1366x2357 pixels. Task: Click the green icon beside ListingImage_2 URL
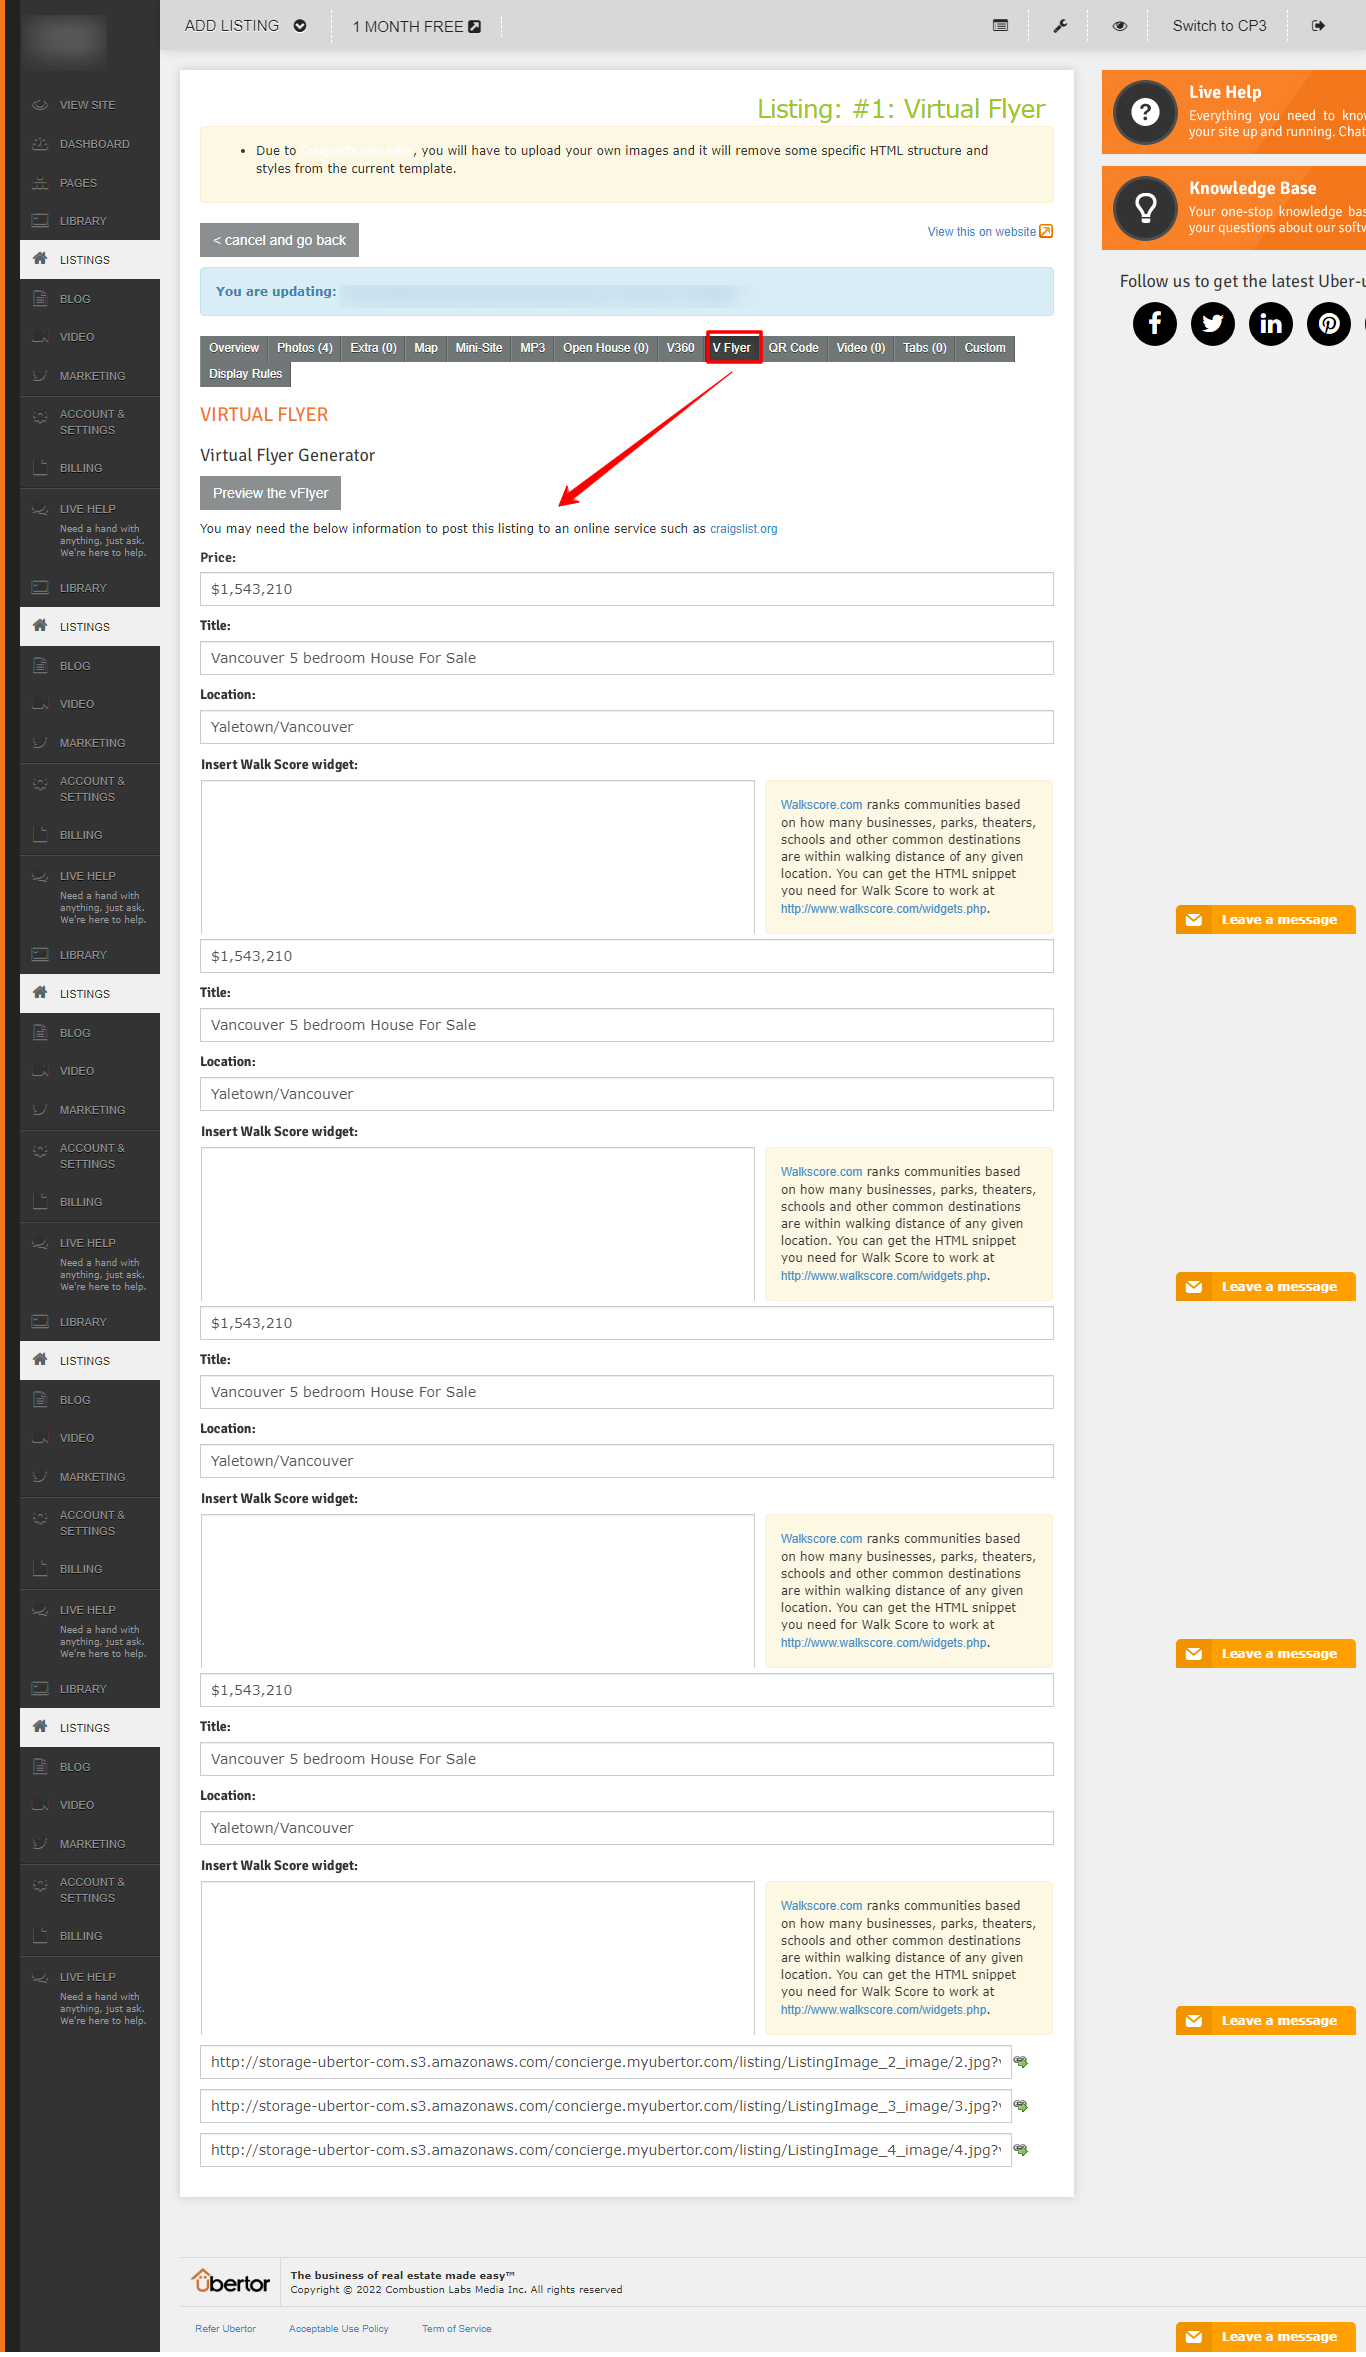1021,2062
